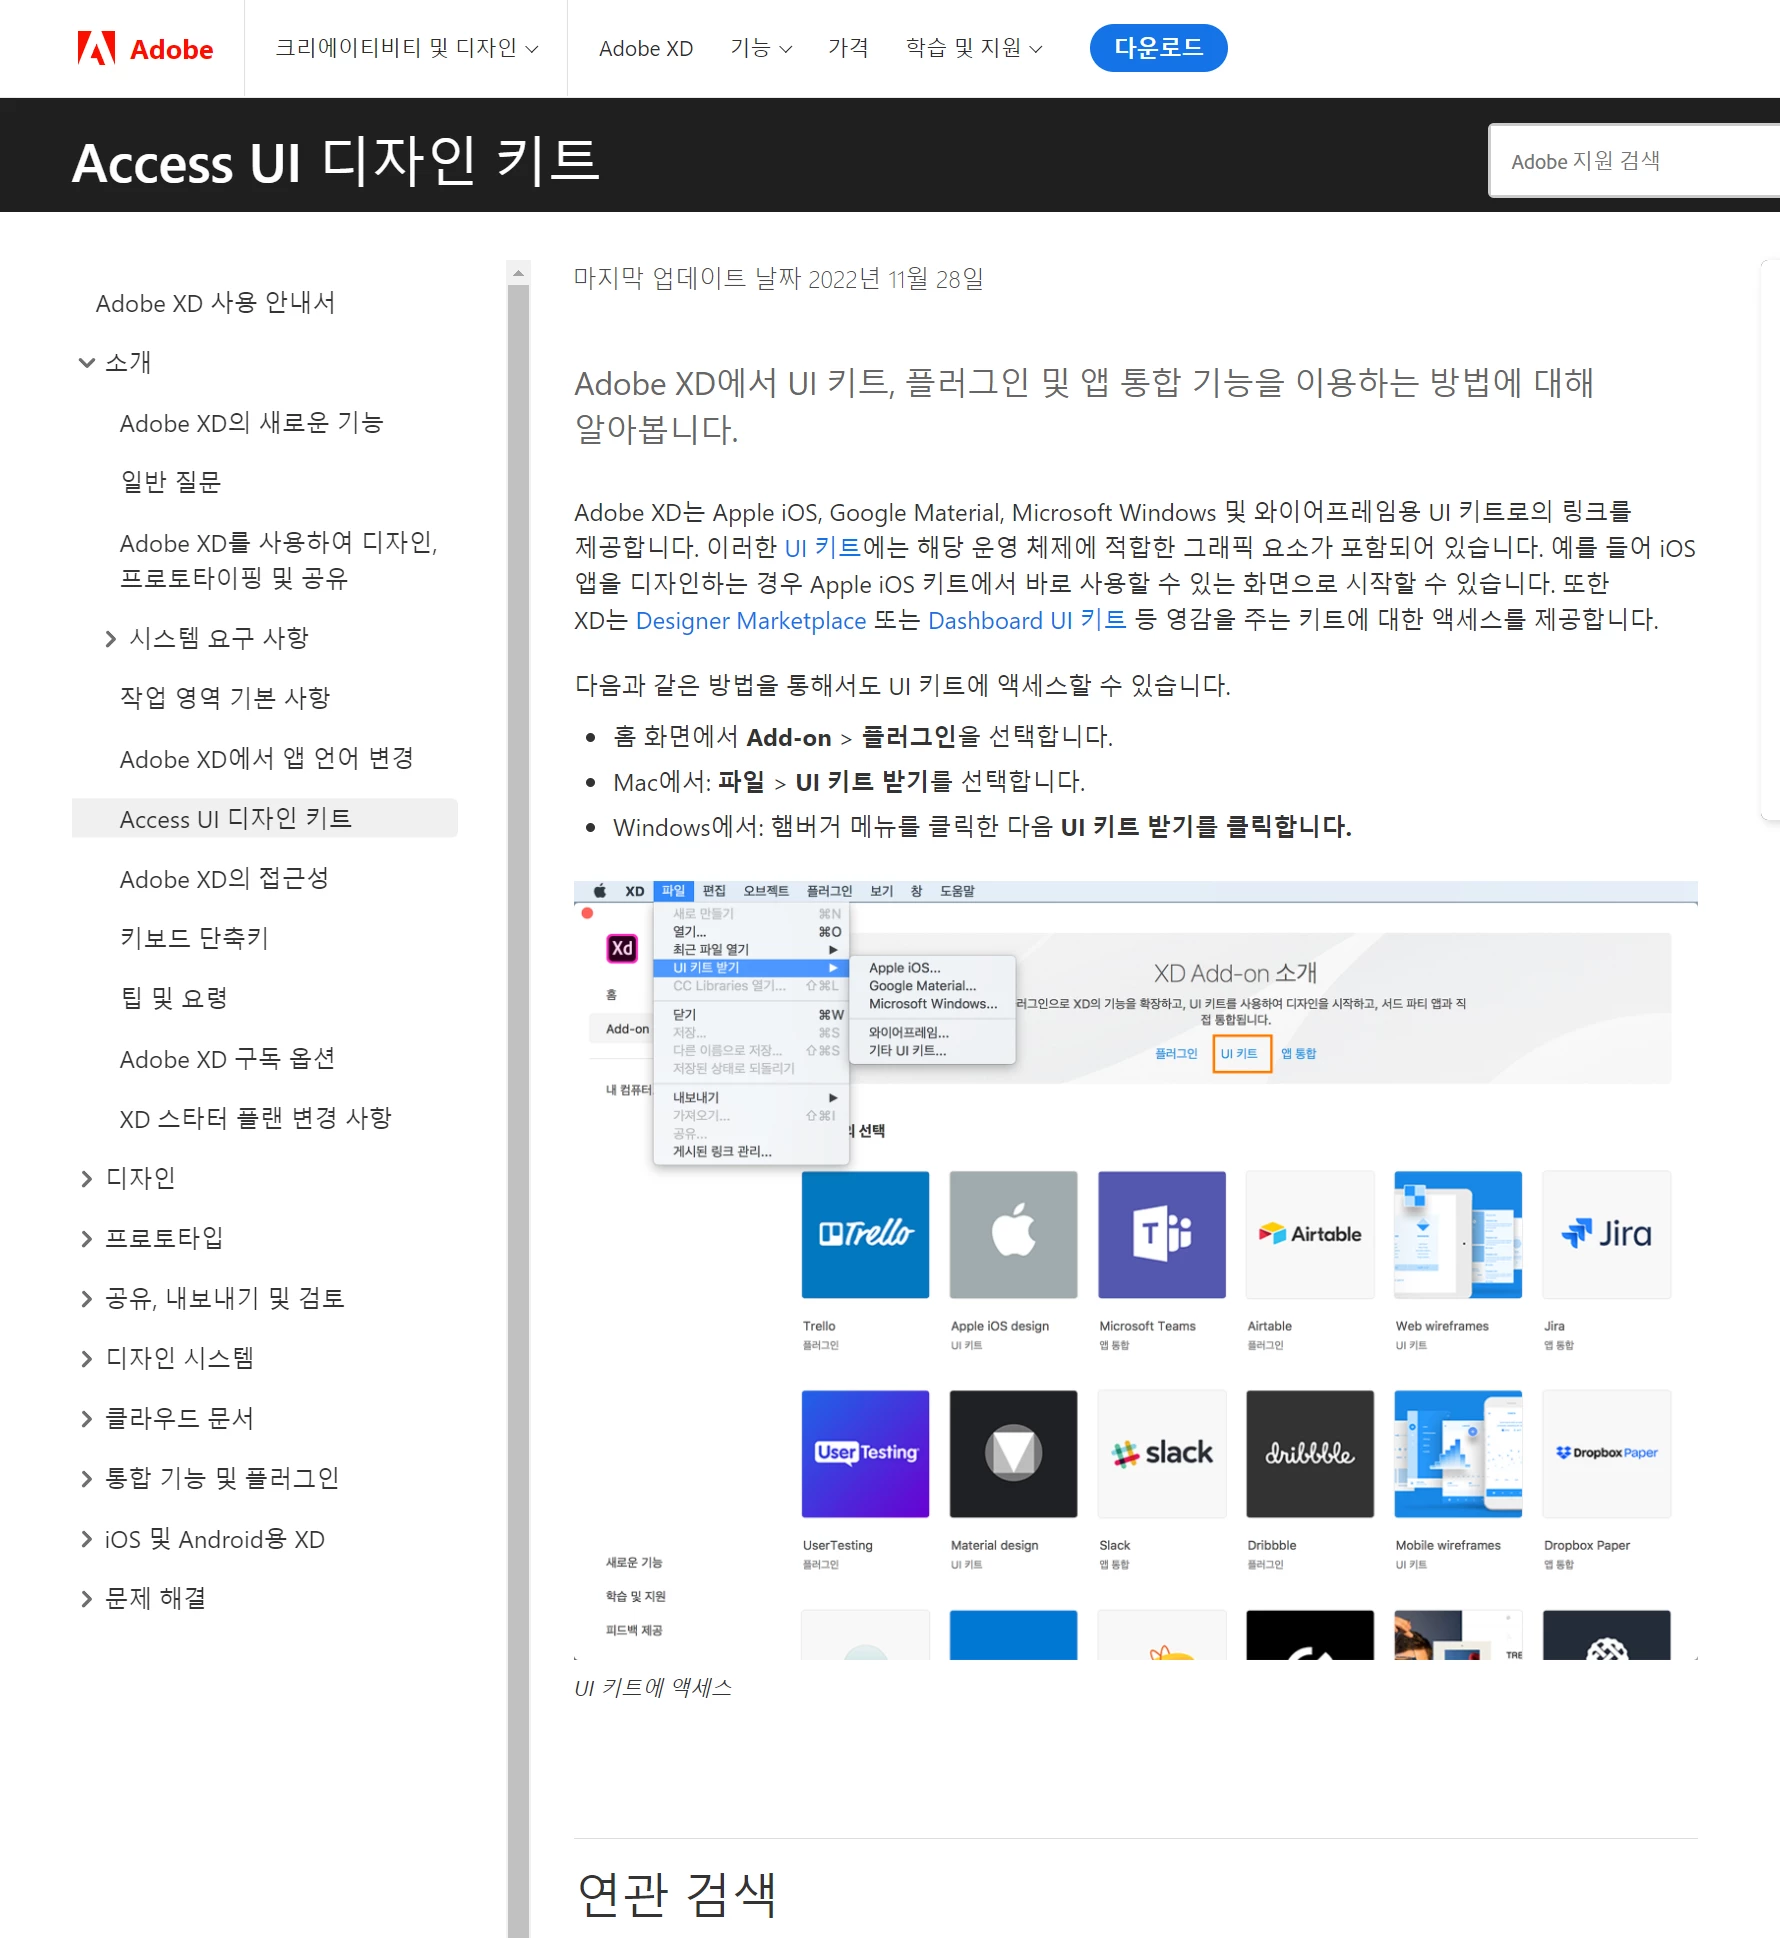The image size is (1780, 1938).
Task: Follow the Designer Marketplace link
Action: [x=750, y=620]
